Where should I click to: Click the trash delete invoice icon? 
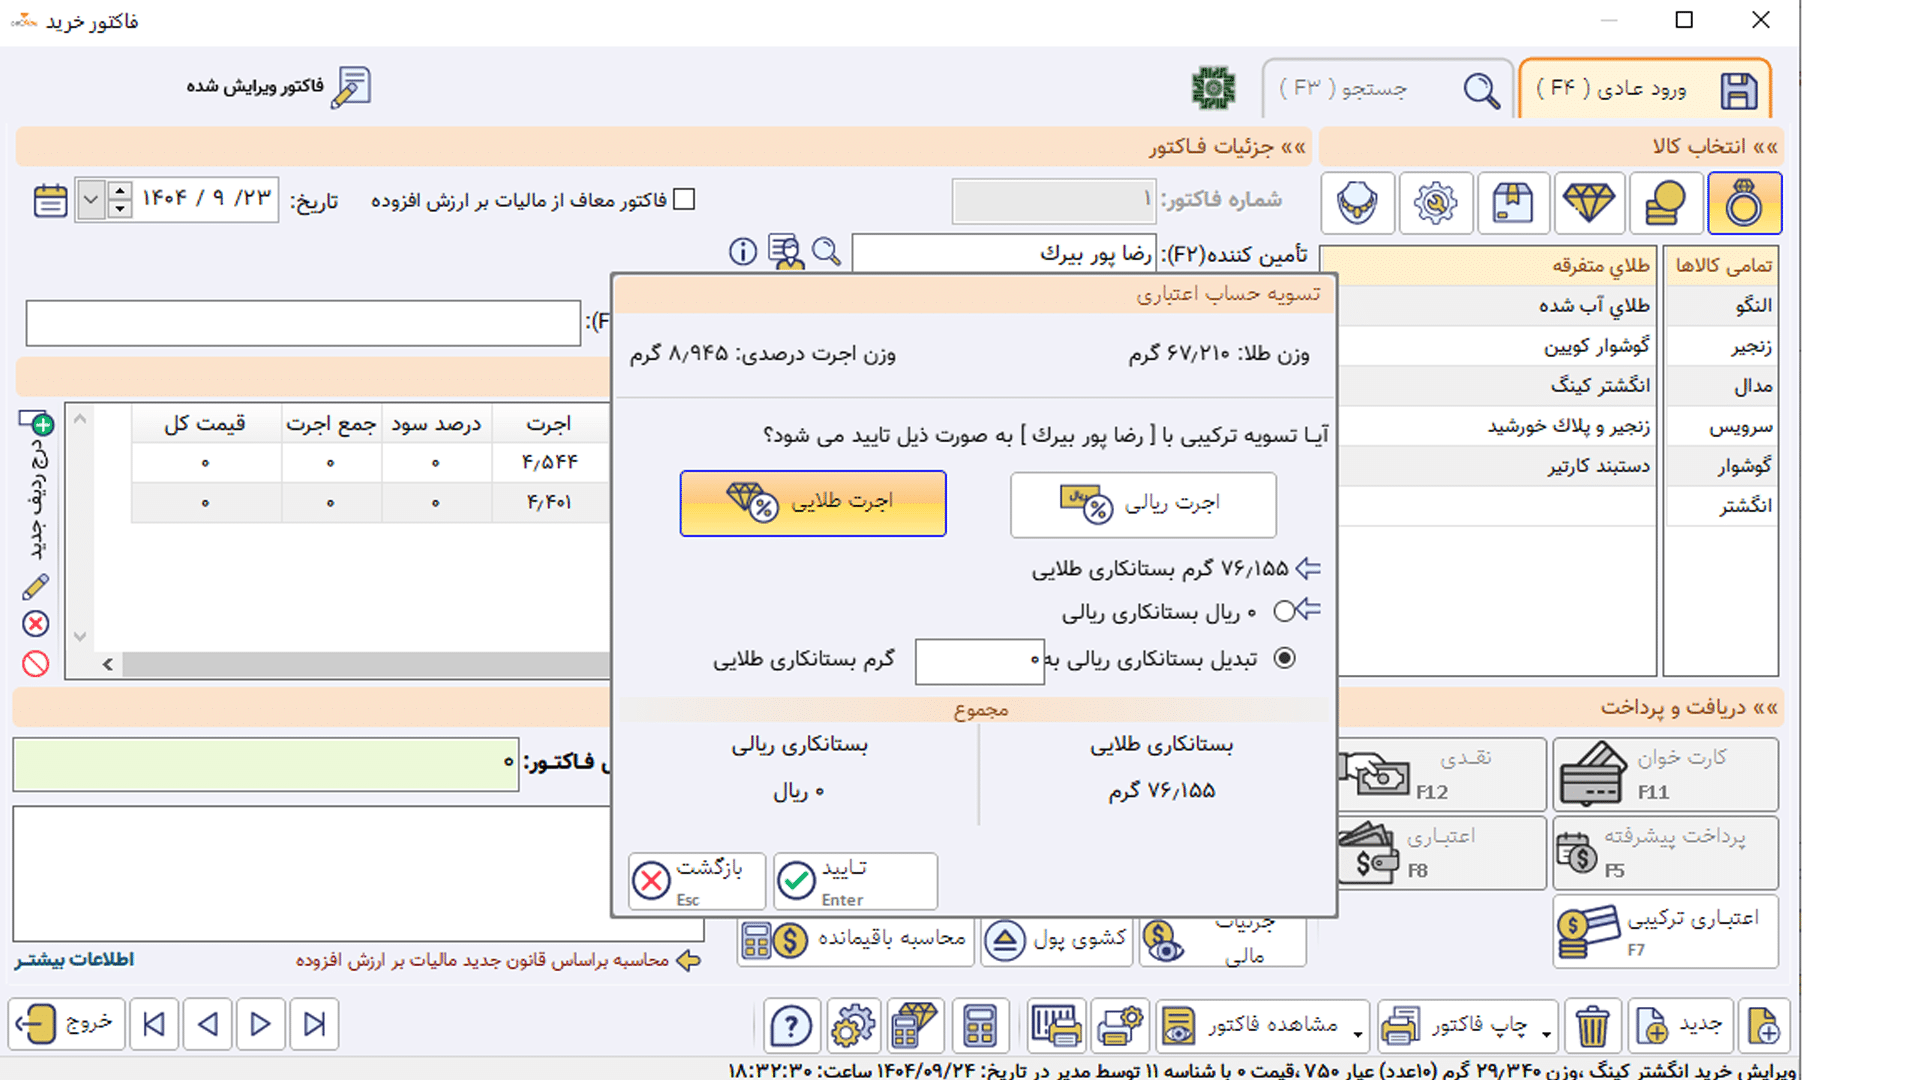(x=1592, y=1026)
